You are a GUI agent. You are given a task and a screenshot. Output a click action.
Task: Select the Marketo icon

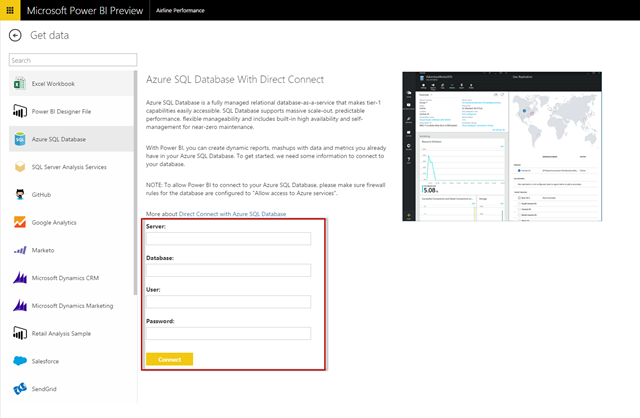tap(19, 250)
